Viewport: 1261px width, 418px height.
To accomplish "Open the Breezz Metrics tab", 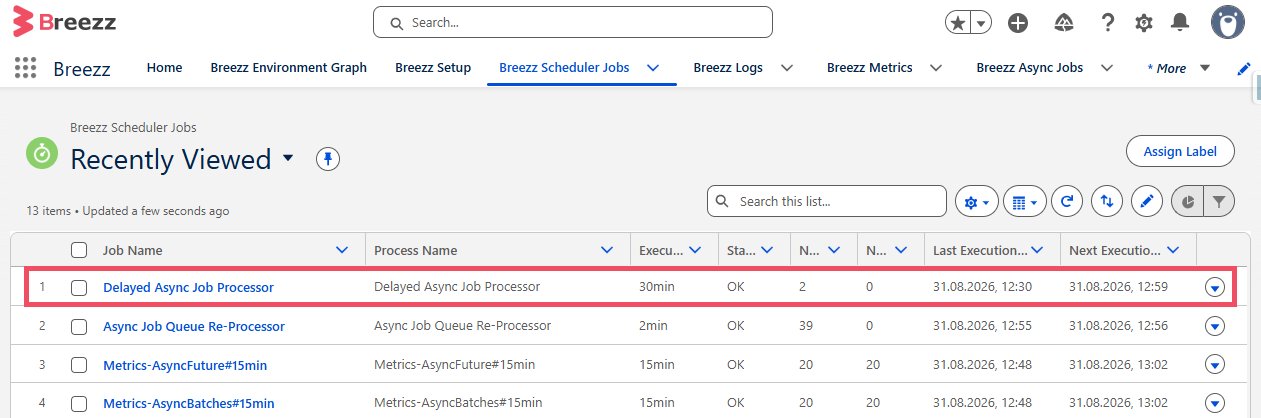I will (869, 68).
